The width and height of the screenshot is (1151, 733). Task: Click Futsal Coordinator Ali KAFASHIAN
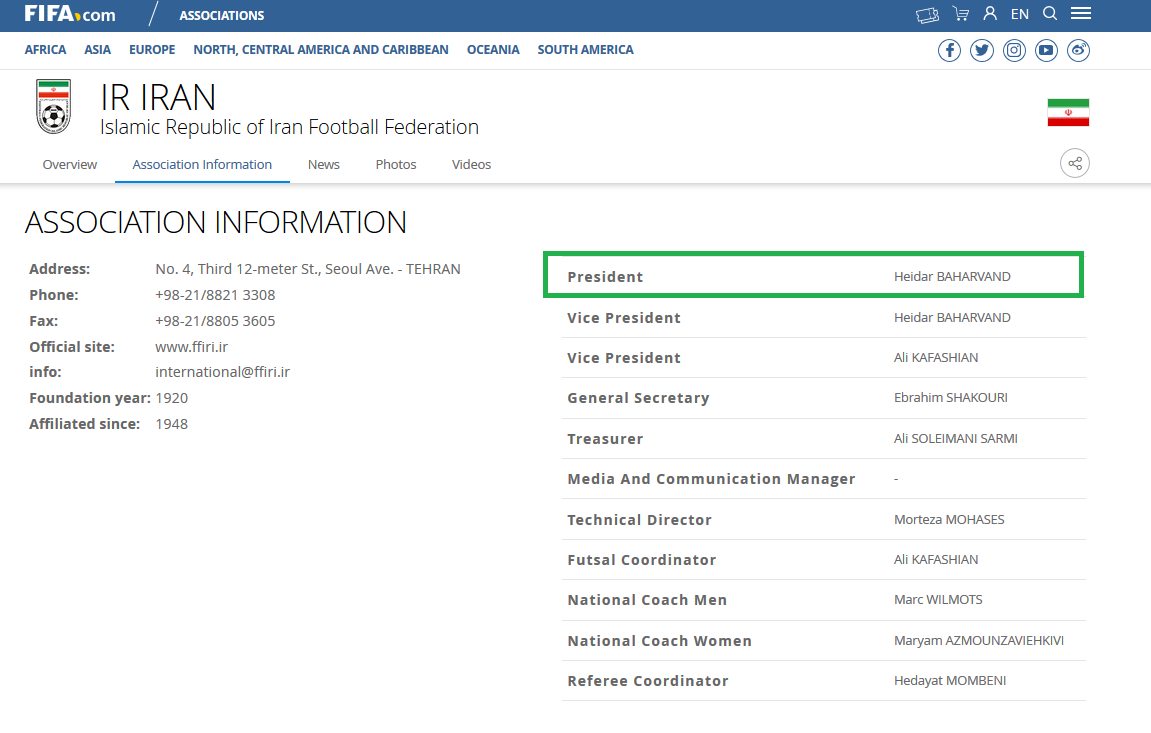pyautogui.click(x=936, y=560)
